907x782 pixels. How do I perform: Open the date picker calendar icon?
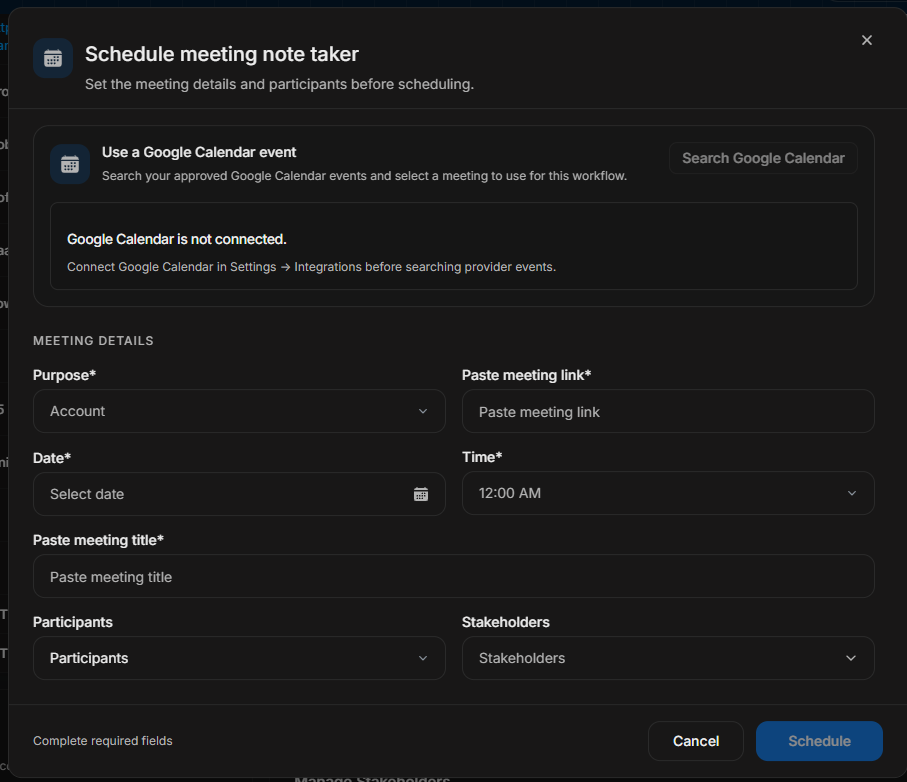click(x=421, y=494)
